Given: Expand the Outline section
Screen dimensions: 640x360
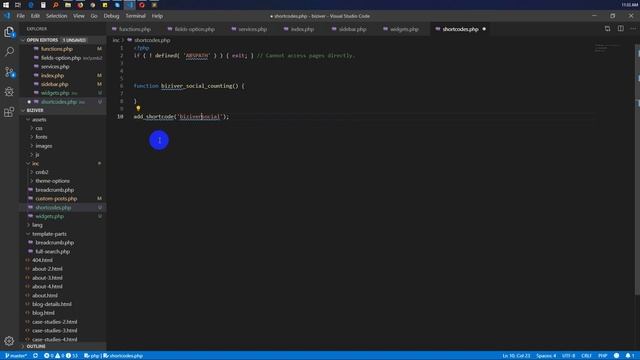Looking at the screenshot, I should tap(63, 346).
